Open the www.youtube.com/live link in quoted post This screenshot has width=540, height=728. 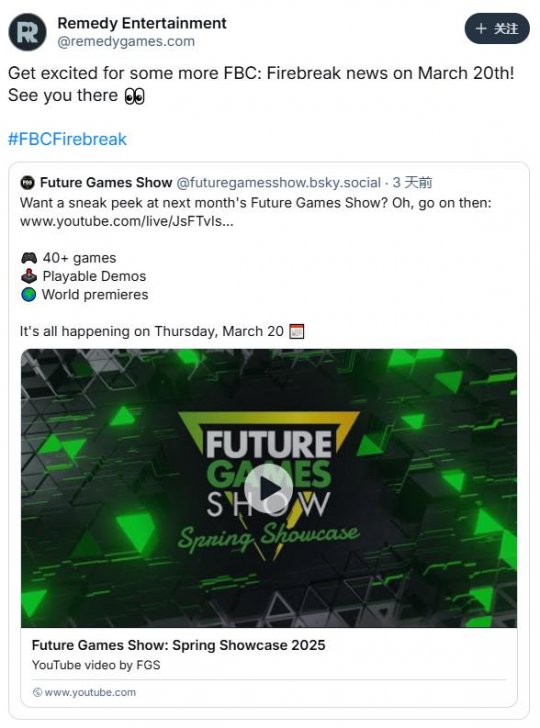tap(127, 221)
